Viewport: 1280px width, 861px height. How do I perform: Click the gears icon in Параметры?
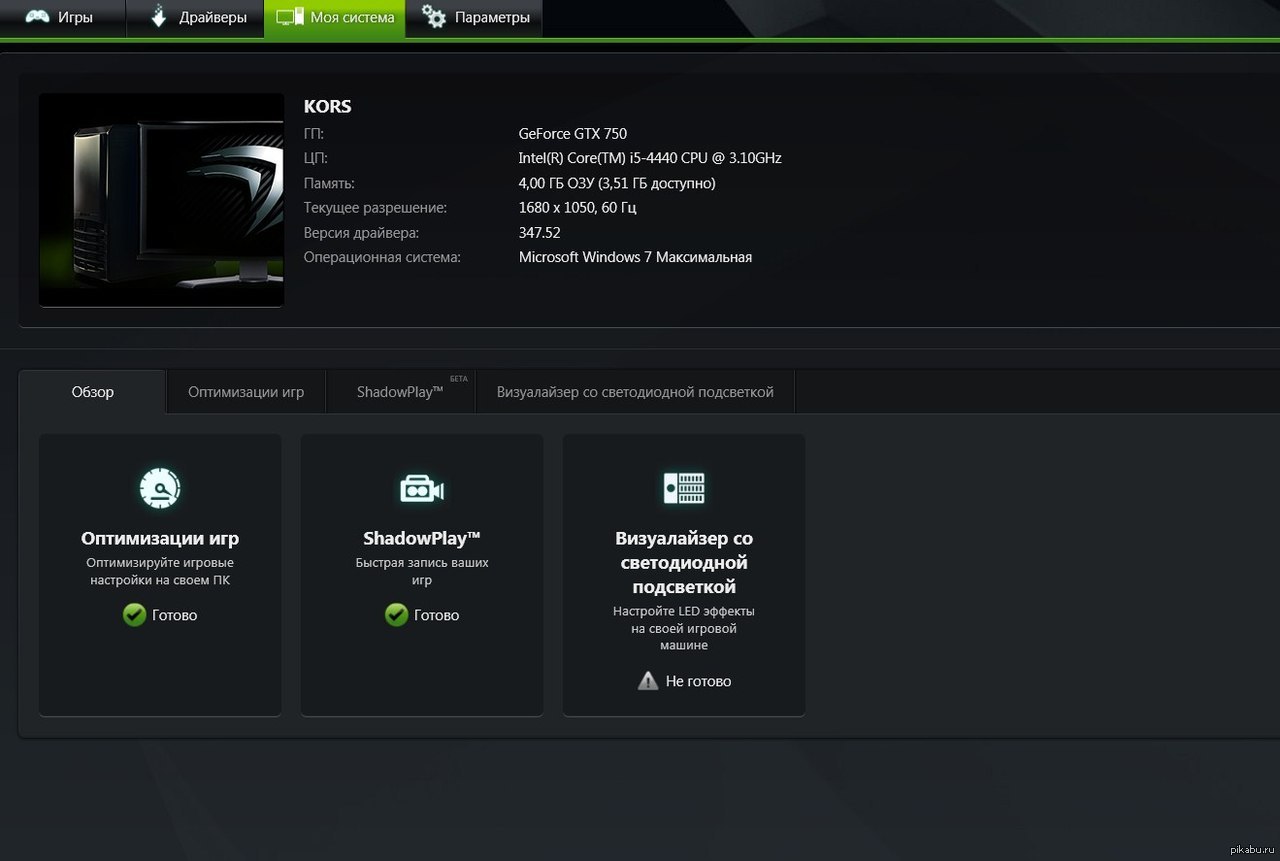434,17
